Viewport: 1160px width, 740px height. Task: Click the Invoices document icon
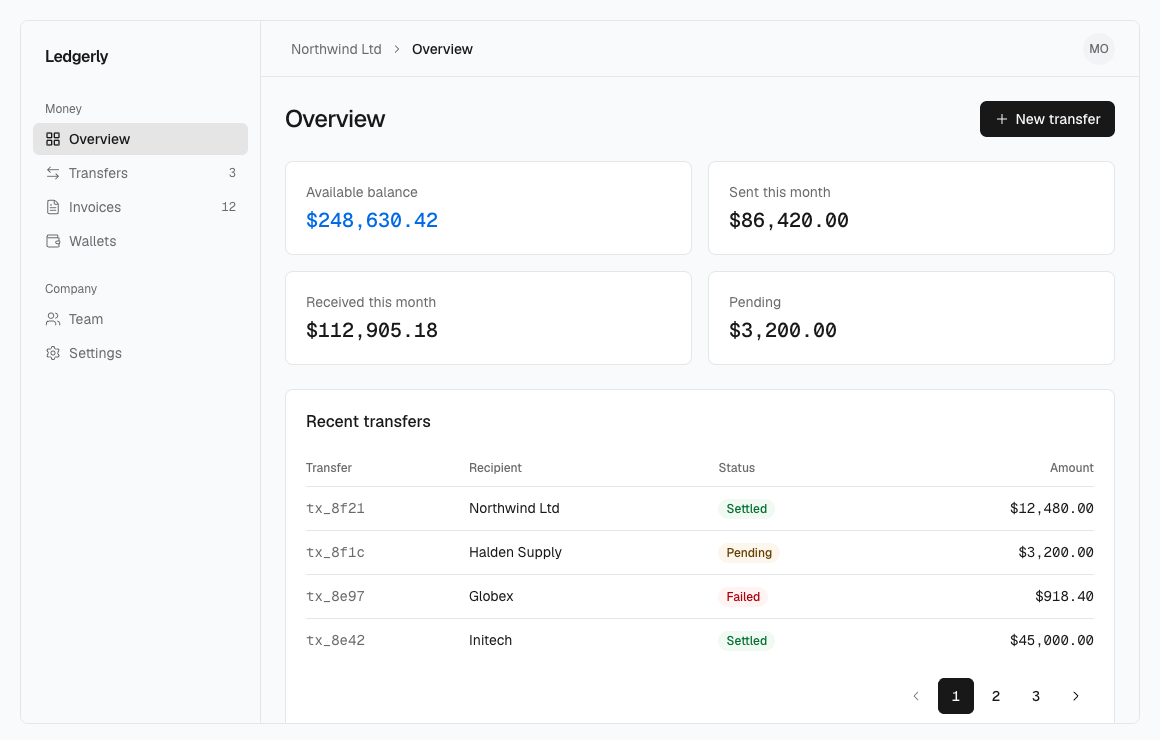[x=53, y=207]
